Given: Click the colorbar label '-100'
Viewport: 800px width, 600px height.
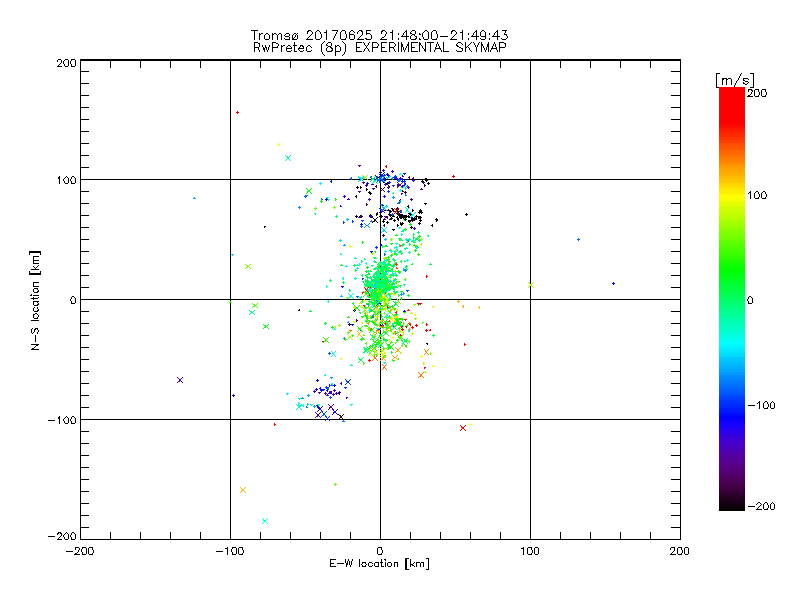Looking at the screenshot, I should click(x=761, y=405).
